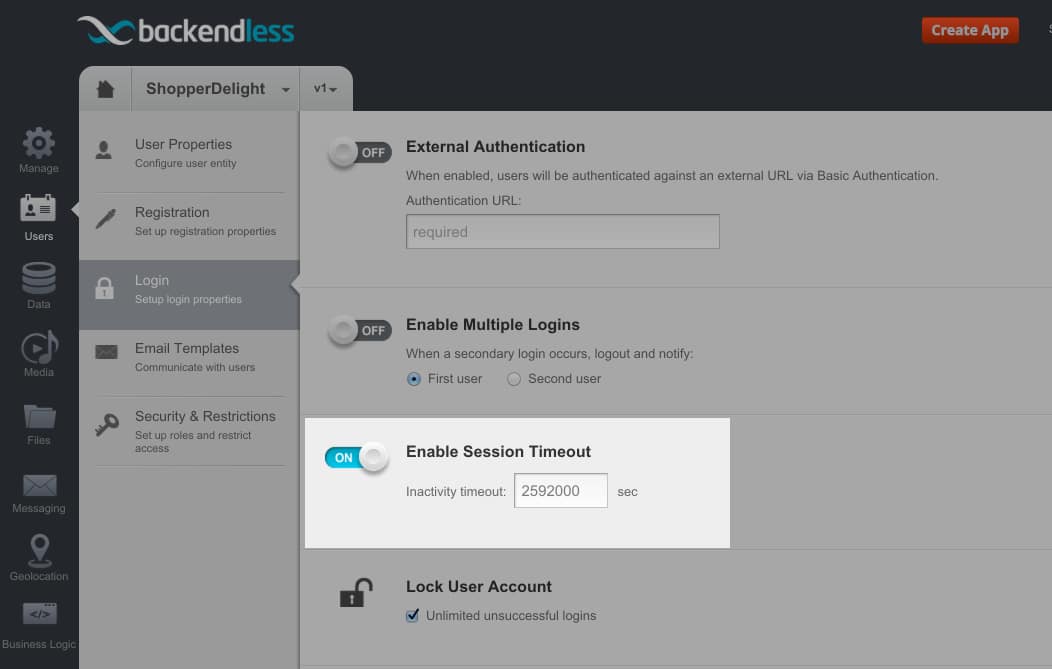Select the Second user radio button
This screenshot has width=1052, height=669.
click(x=514, y=379)
